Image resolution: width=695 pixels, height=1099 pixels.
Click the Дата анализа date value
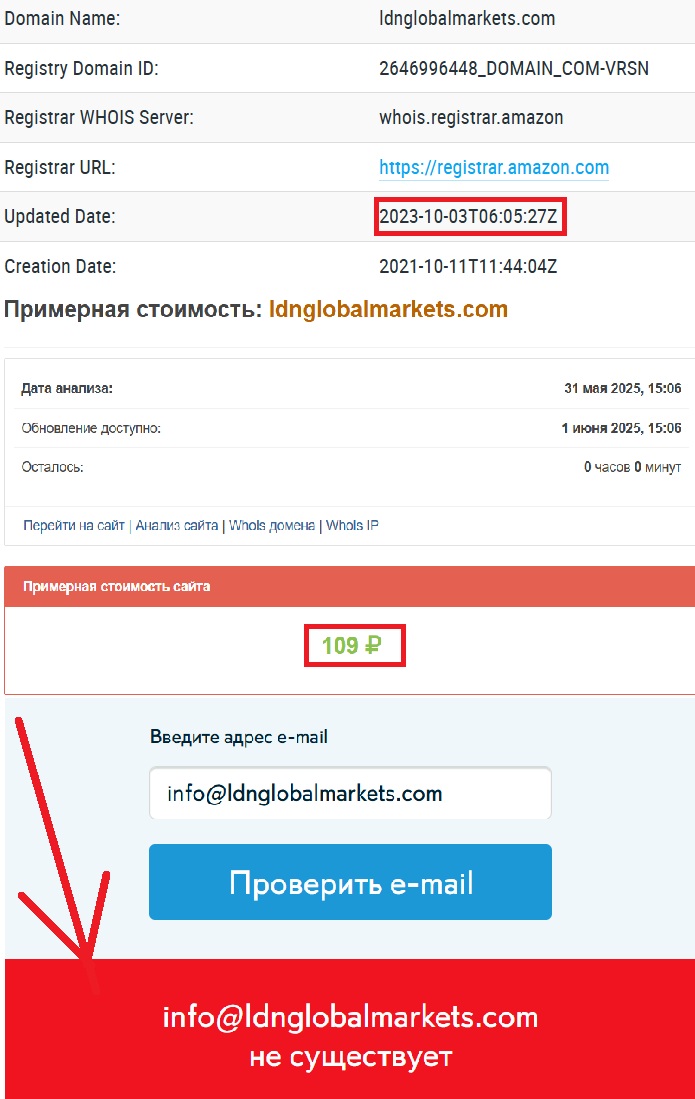pos(622,388)
